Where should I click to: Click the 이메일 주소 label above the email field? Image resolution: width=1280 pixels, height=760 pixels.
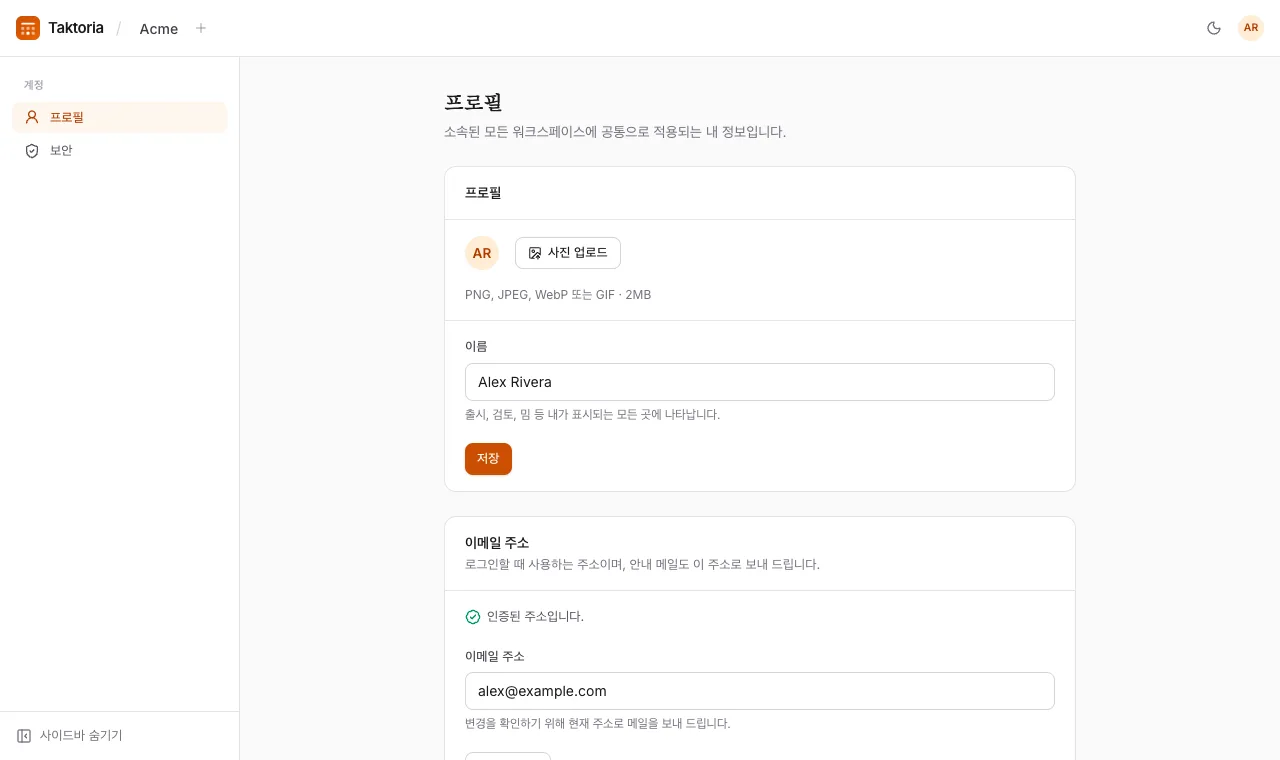tap(495, 656)
